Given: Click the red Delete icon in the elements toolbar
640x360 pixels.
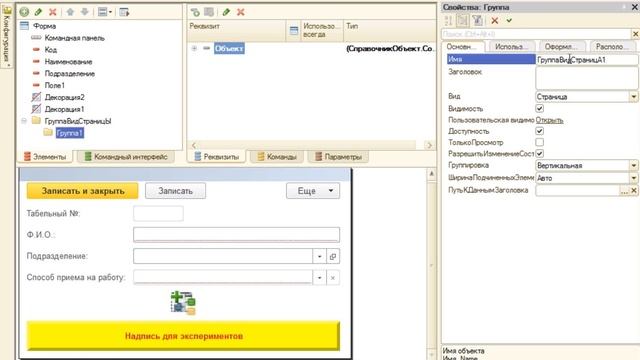Looking at the screenshot, I should point(53,12).
